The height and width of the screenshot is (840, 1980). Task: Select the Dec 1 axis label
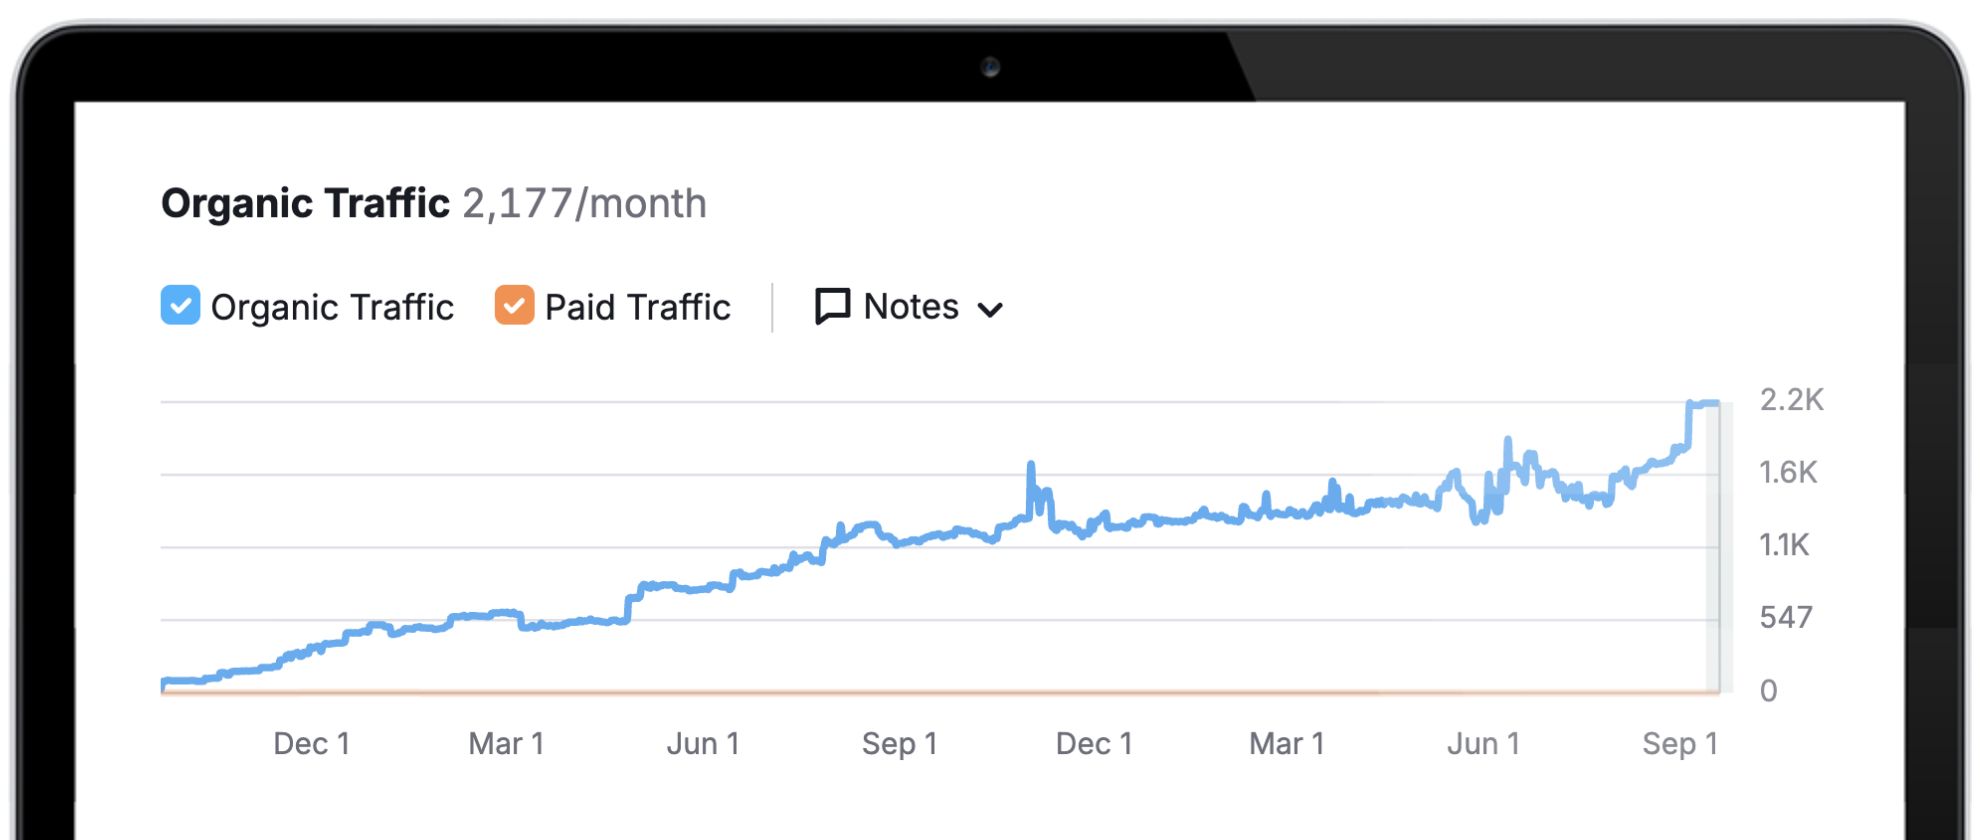312,743
